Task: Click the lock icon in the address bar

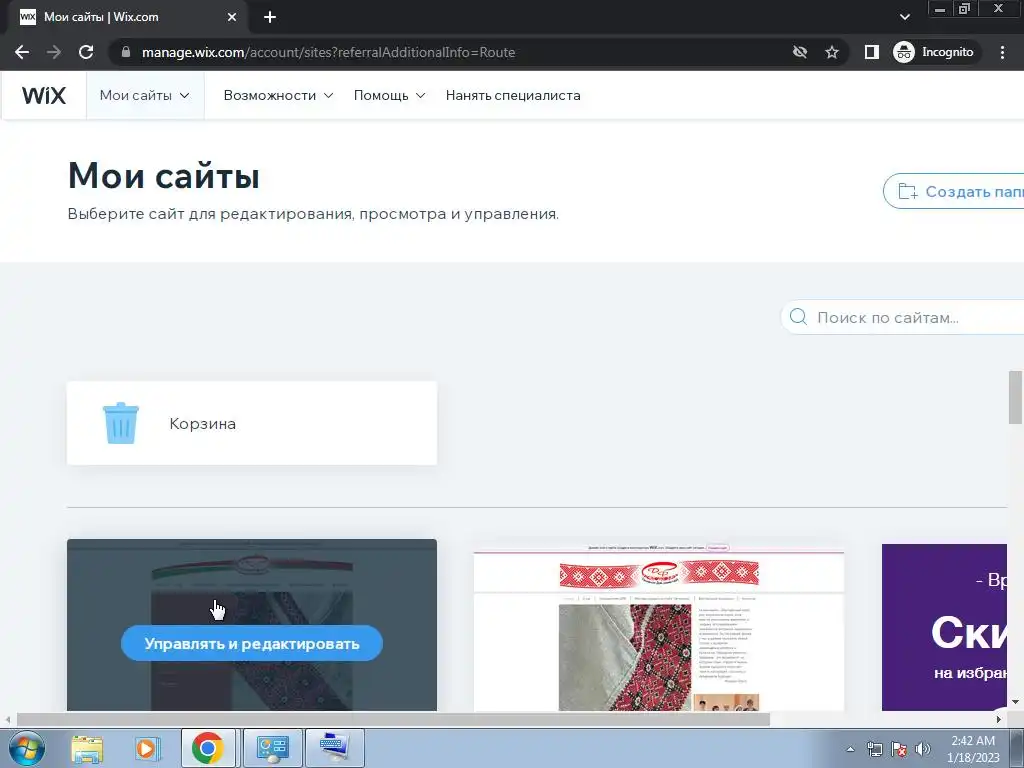Action: [x=126, y=52]
